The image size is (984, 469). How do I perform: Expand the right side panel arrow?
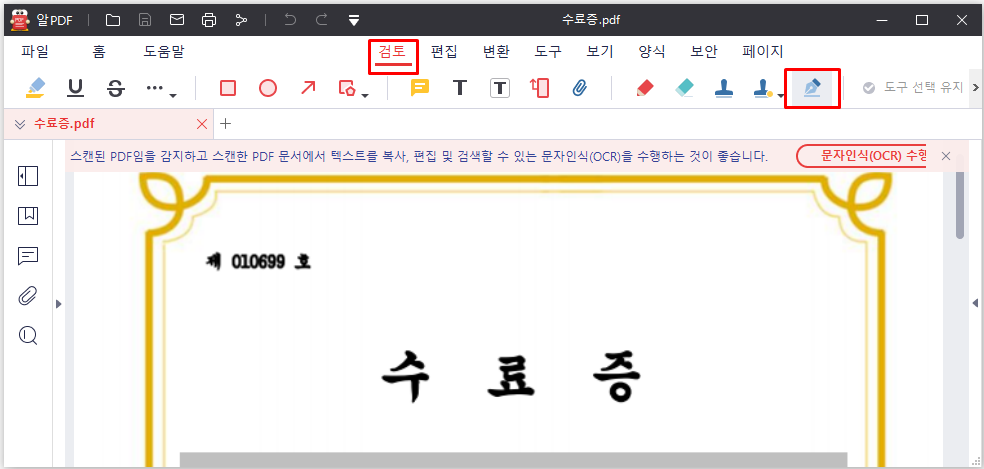tap(975, 303)
